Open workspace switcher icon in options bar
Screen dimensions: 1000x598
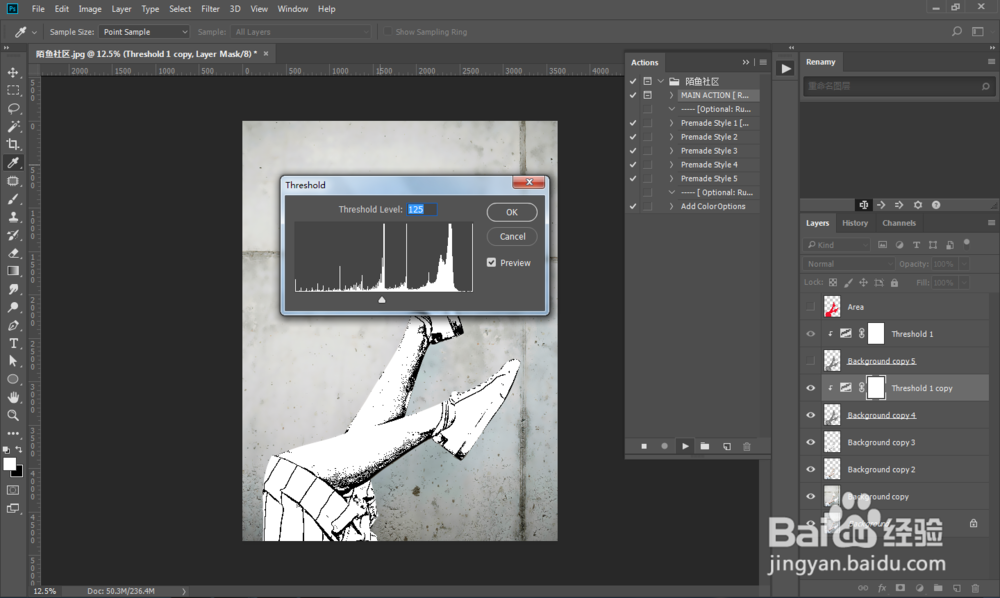point(978,31)
